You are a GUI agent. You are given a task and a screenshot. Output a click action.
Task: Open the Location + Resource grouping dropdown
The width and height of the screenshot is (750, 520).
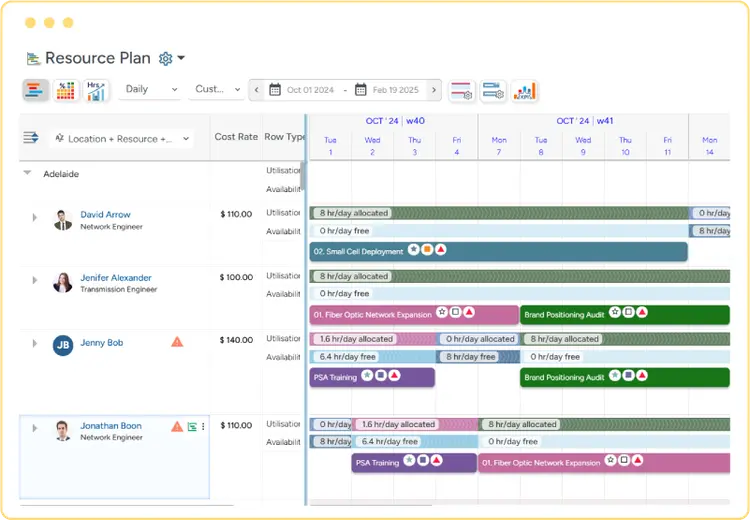point(122,139)
